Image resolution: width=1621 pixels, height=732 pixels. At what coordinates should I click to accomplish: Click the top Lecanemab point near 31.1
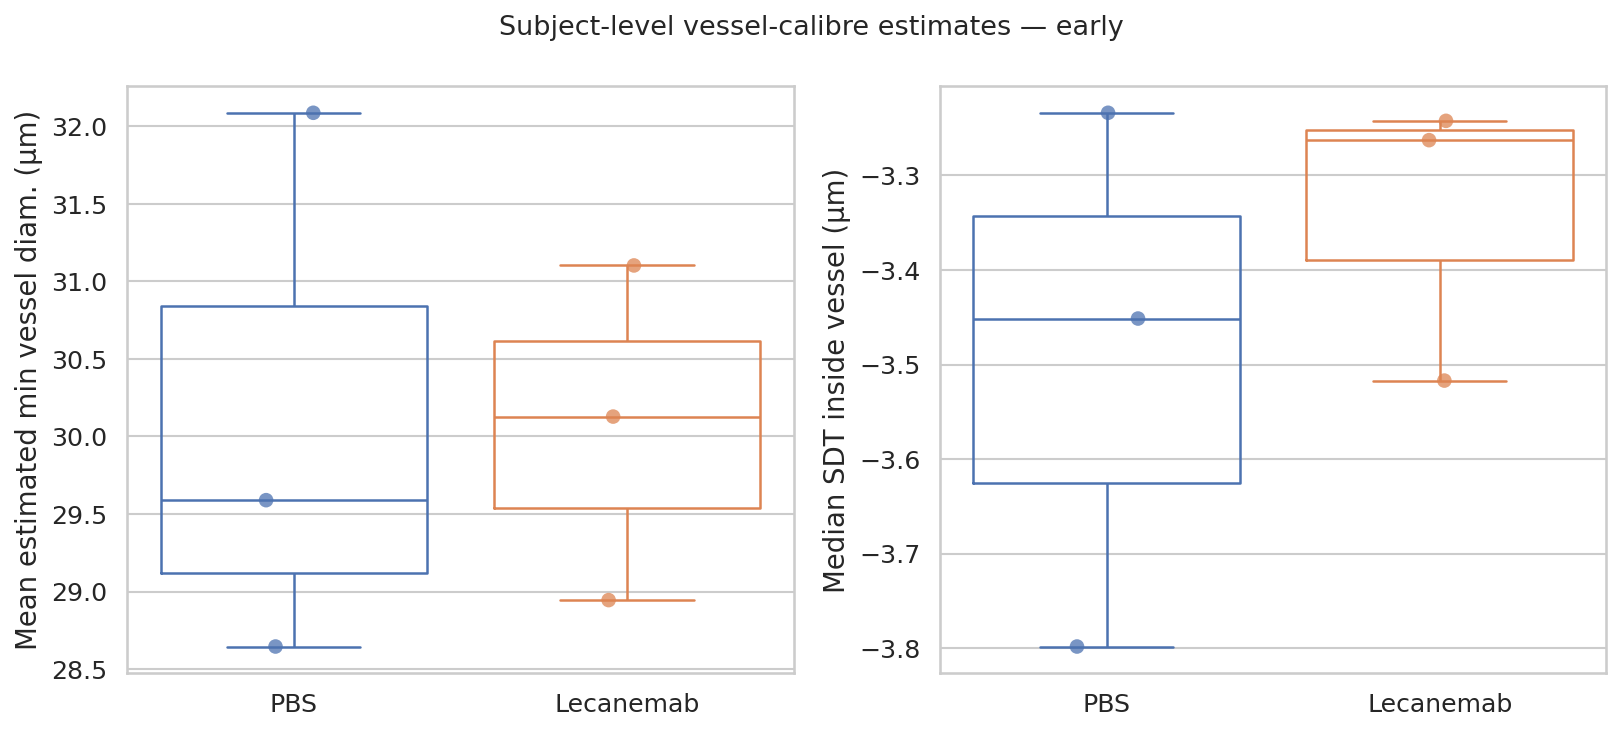coord(634,265)
